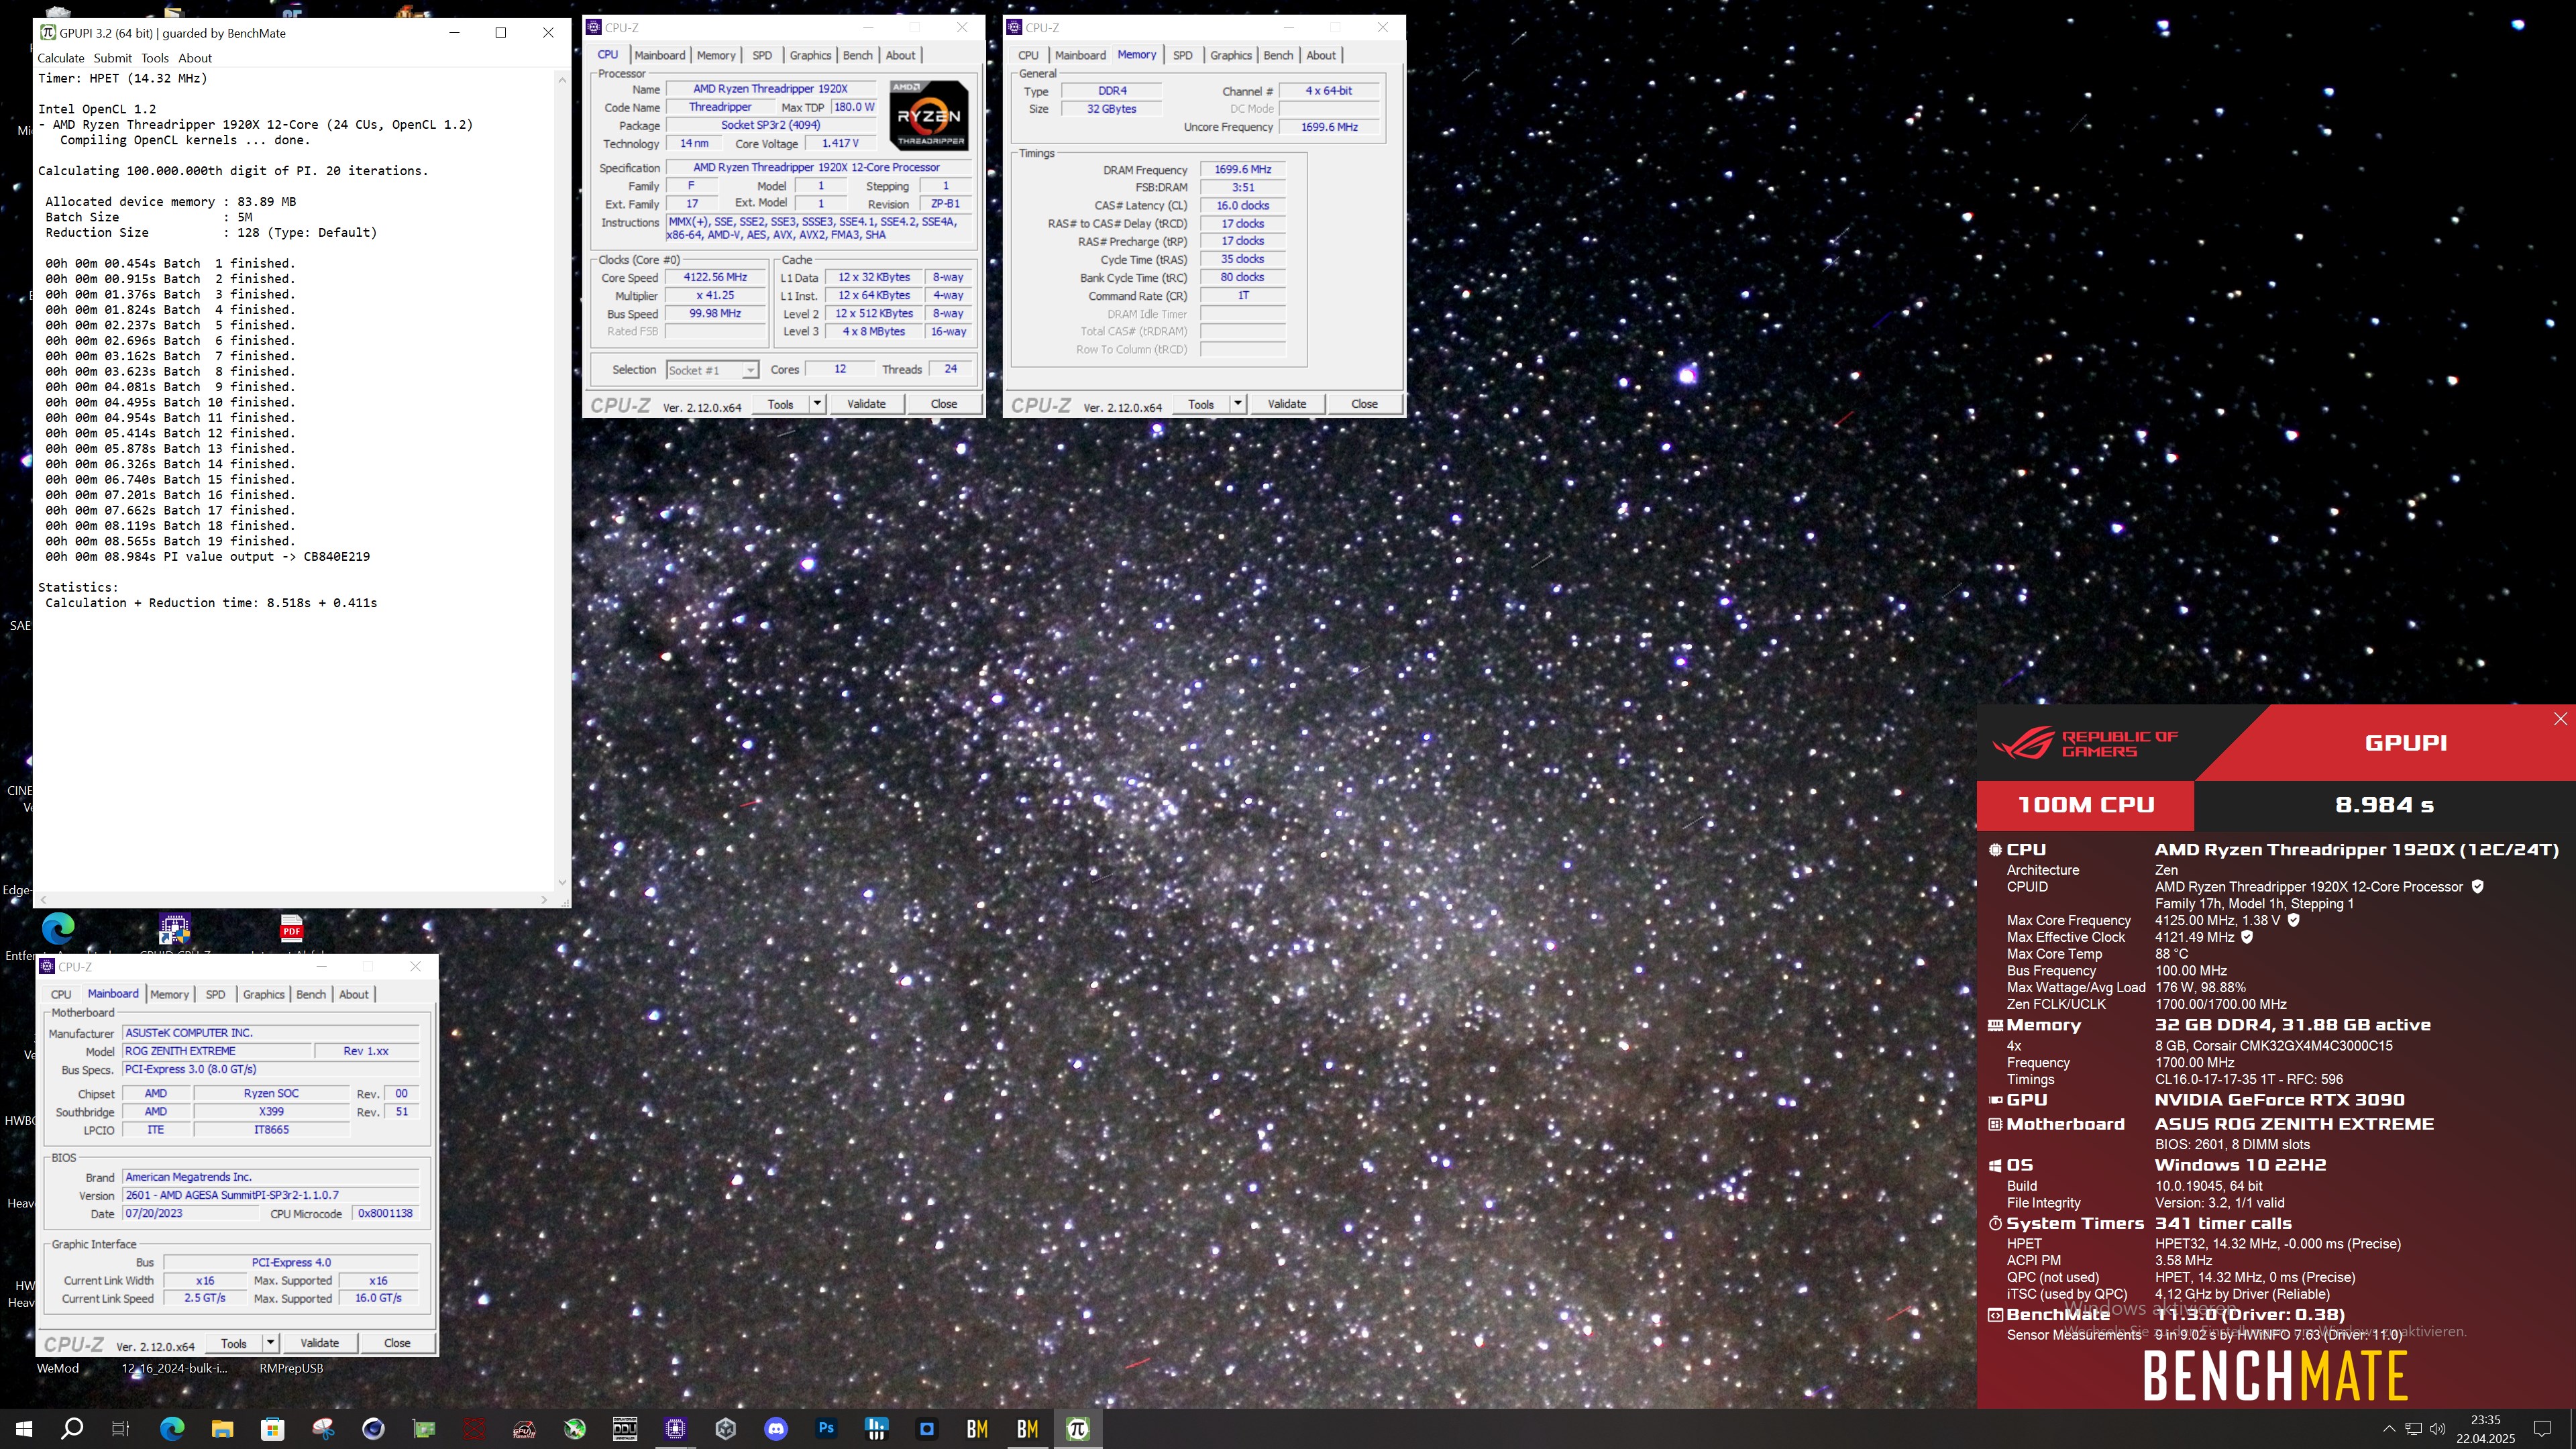The image size is (2576, 1449).
Task: Open the taskbar Search magnifier
Action: pyautogui.click(x=72, y=1429)
